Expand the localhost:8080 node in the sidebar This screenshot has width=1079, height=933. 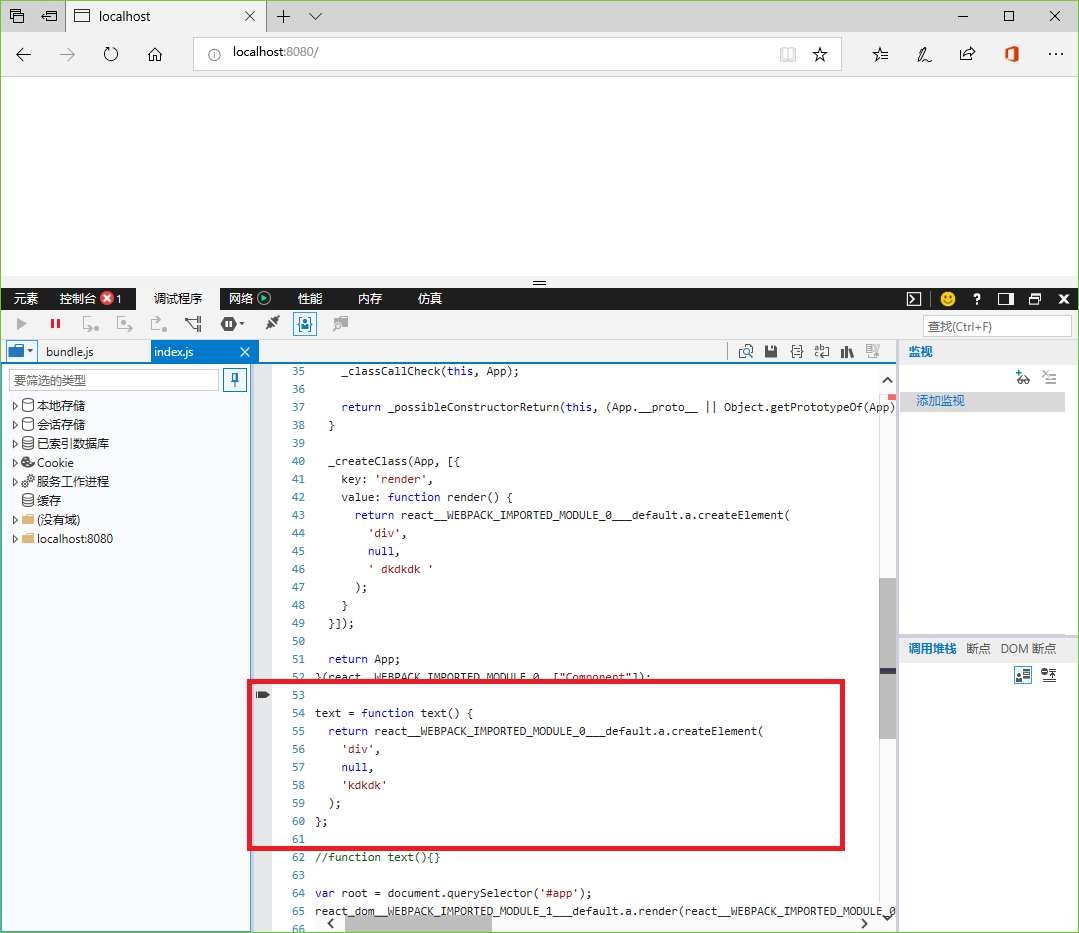(14, 538)
